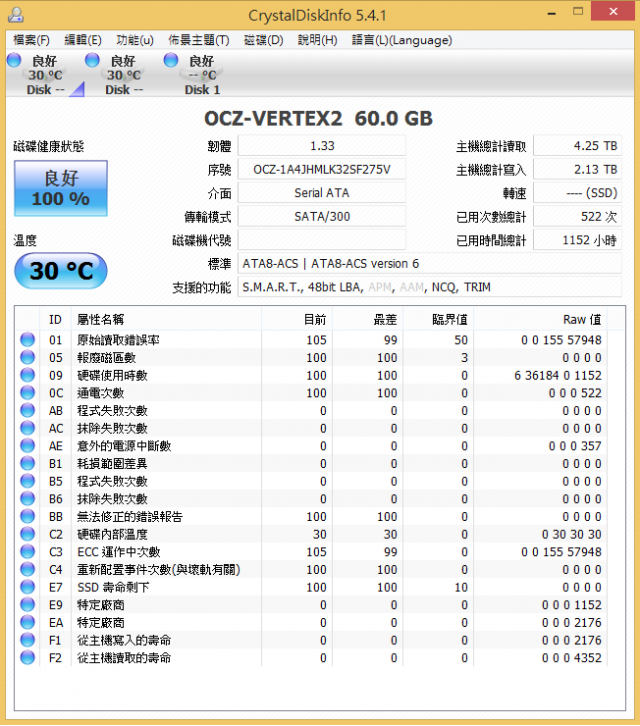Image resolution: width=640 pixels, height=726 pixels.
Task: Click status orb for attribute 01 原始讀取錯誤率
Action: 27,339
